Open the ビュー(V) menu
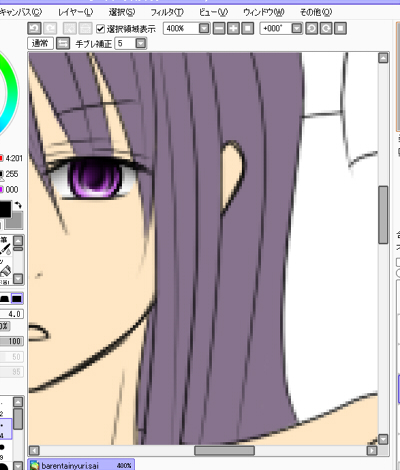Viewport: 400px width, 470px height. click(x=213, y=12)
